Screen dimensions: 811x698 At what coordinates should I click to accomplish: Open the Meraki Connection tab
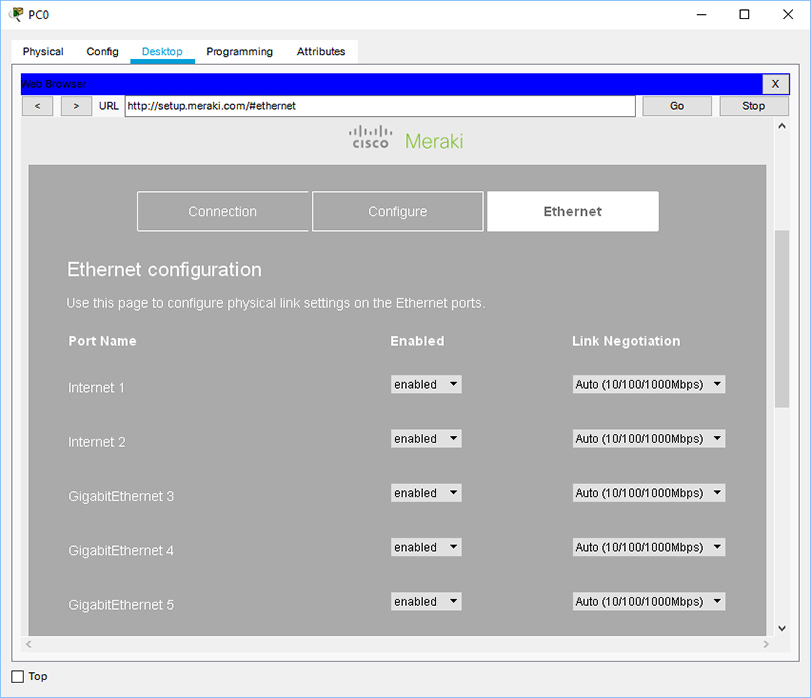click(223, 211)
